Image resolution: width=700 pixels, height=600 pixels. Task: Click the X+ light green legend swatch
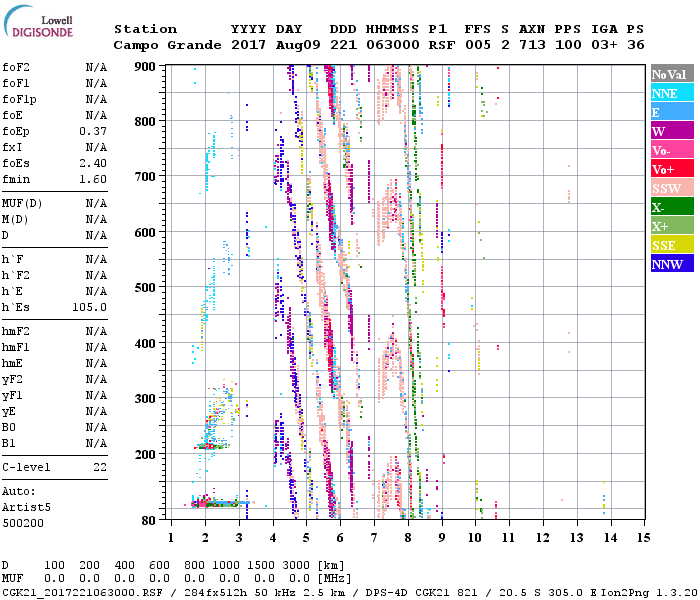pos(671,226)
